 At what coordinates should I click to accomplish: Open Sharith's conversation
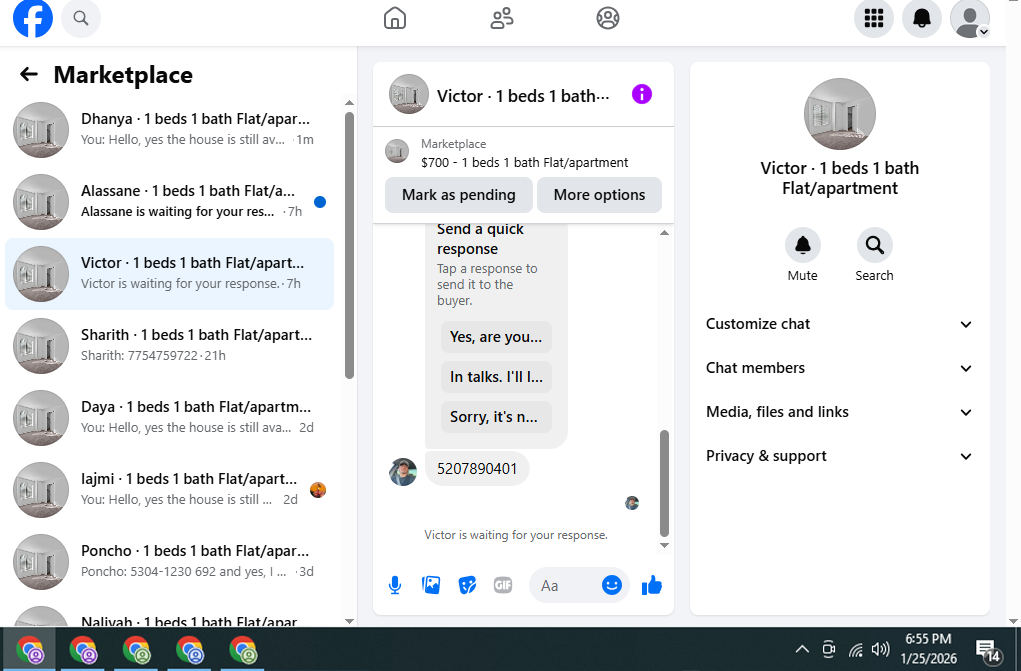pos(169,346)
